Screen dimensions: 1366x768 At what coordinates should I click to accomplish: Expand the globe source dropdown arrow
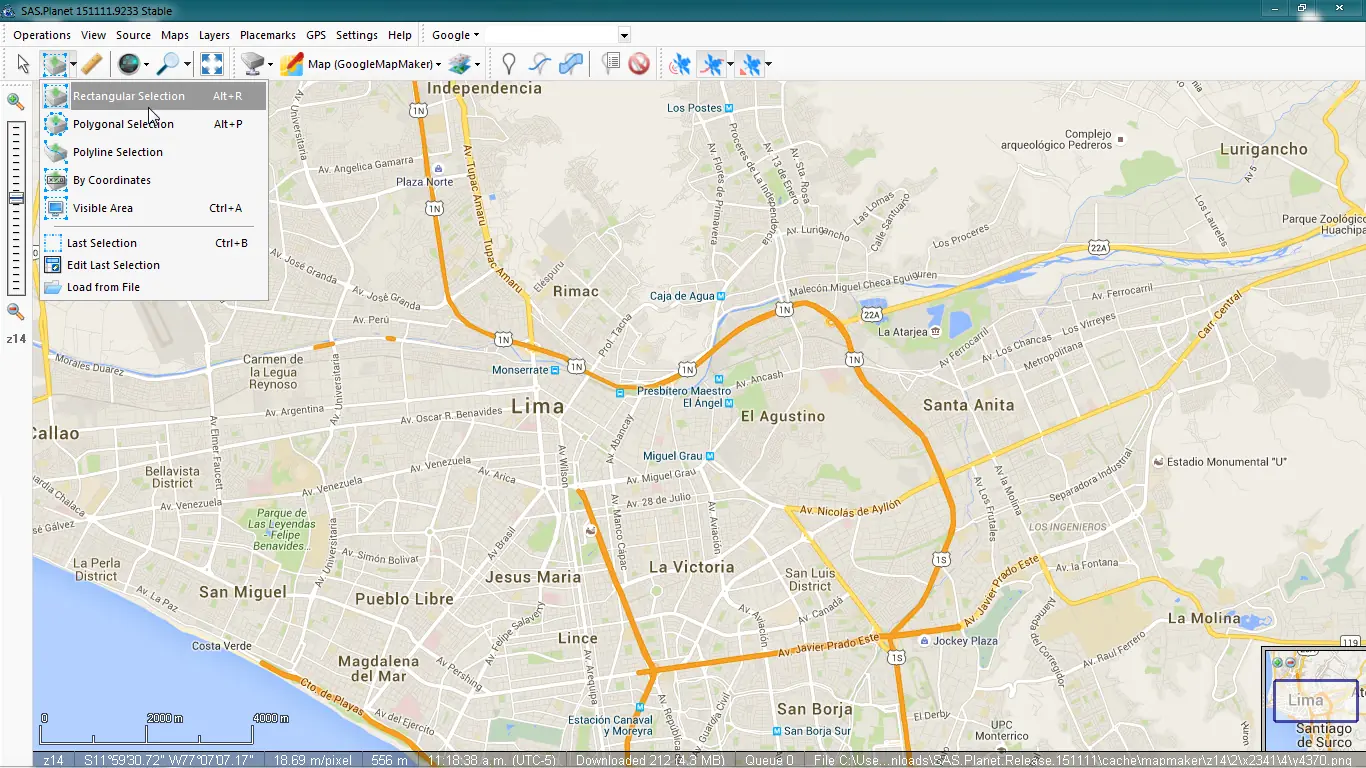(x=146, y=64)
